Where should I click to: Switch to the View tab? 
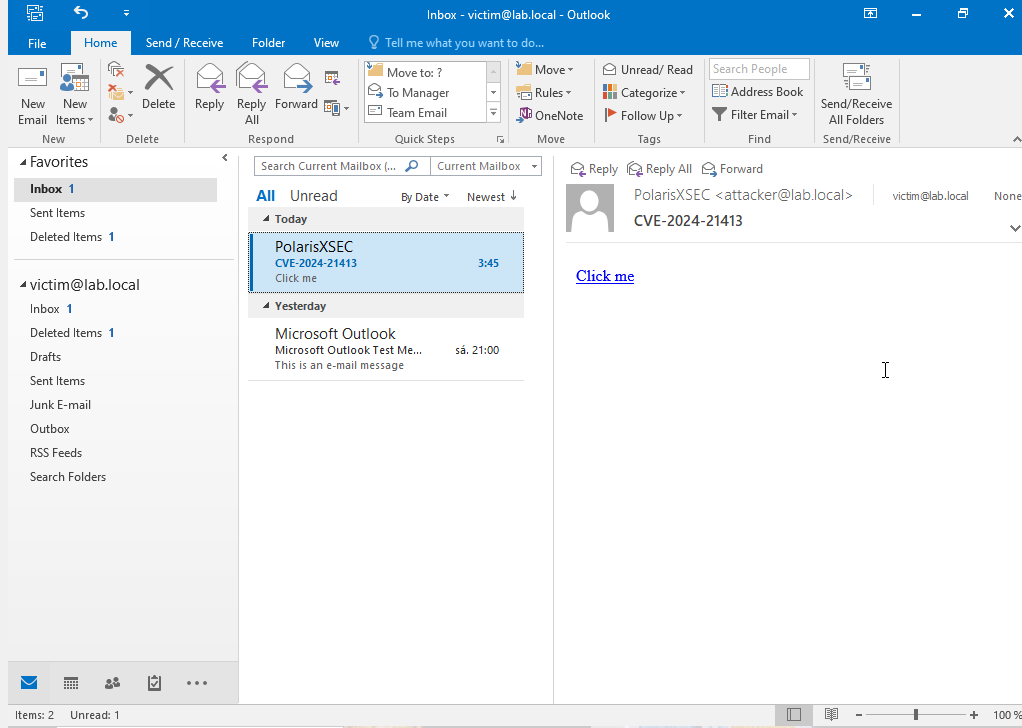(x=326, y=43)
